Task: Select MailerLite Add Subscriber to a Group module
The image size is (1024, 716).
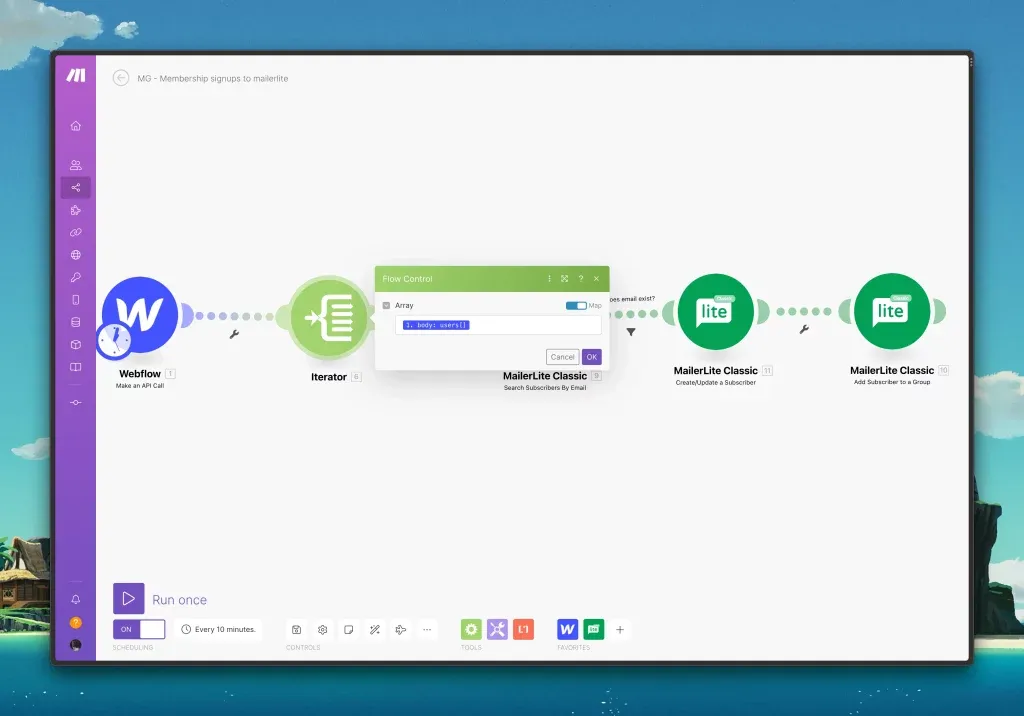Action: [891, 311]
